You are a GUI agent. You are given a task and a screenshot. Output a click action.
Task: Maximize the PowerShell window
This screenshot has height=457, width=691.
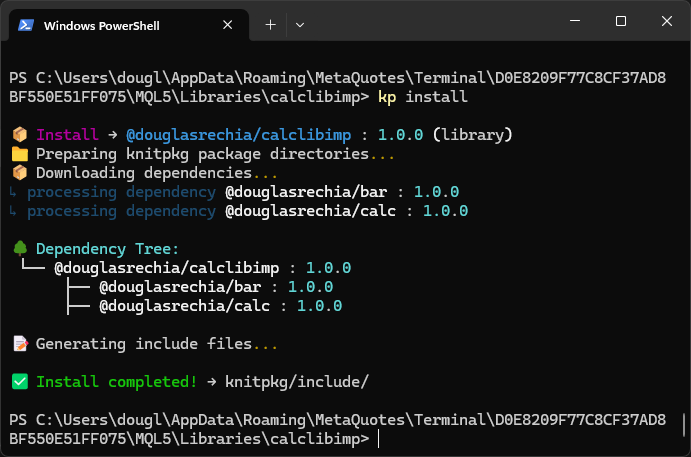tap(620, 21)
